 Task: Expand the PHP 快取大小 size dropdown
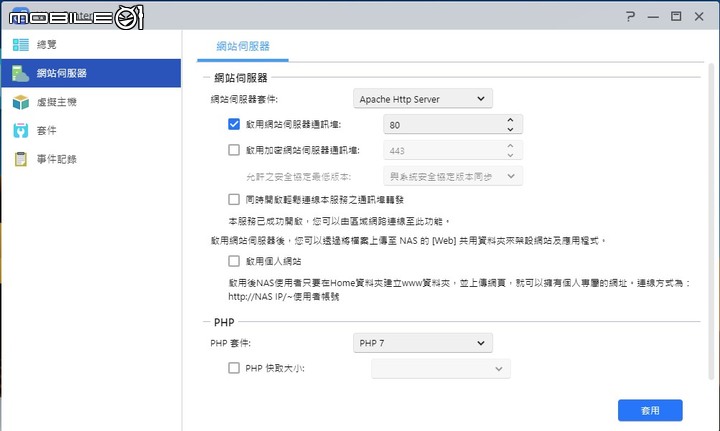point(440,369)
